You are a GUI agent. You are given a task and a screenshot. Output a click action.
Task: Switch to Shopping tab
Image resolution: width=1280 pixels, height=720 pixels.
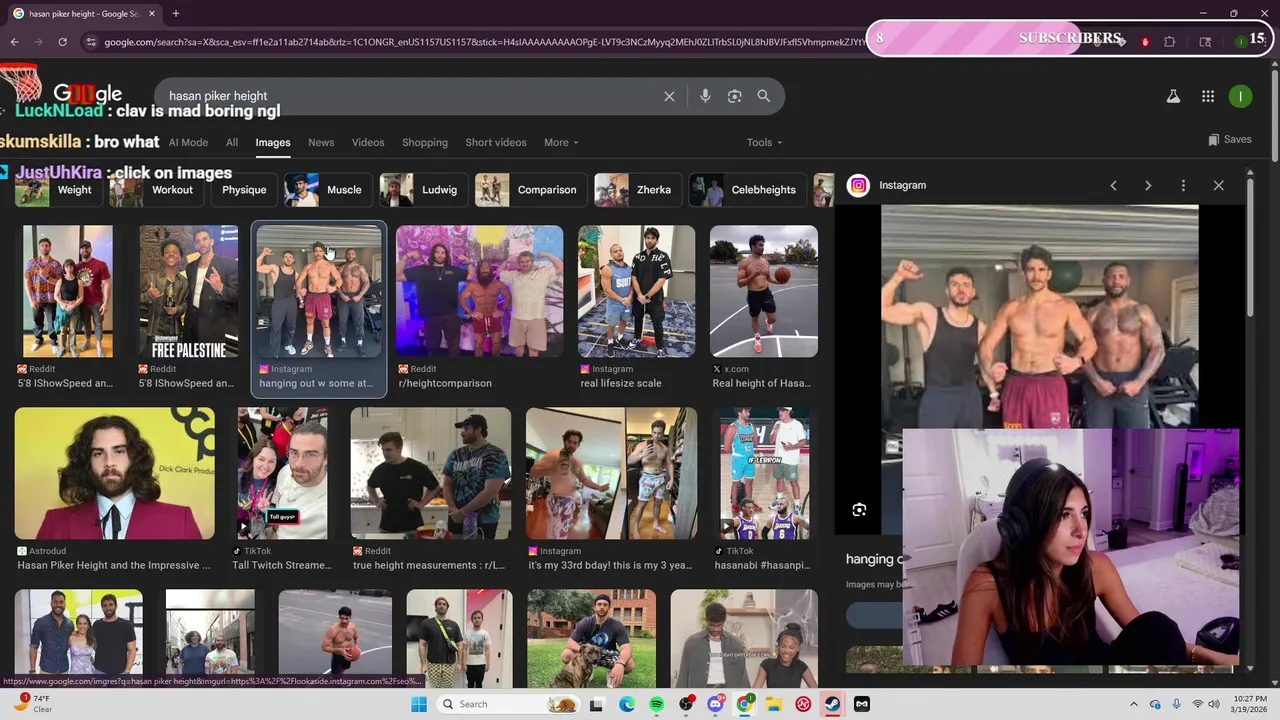[x=425, y=142]
